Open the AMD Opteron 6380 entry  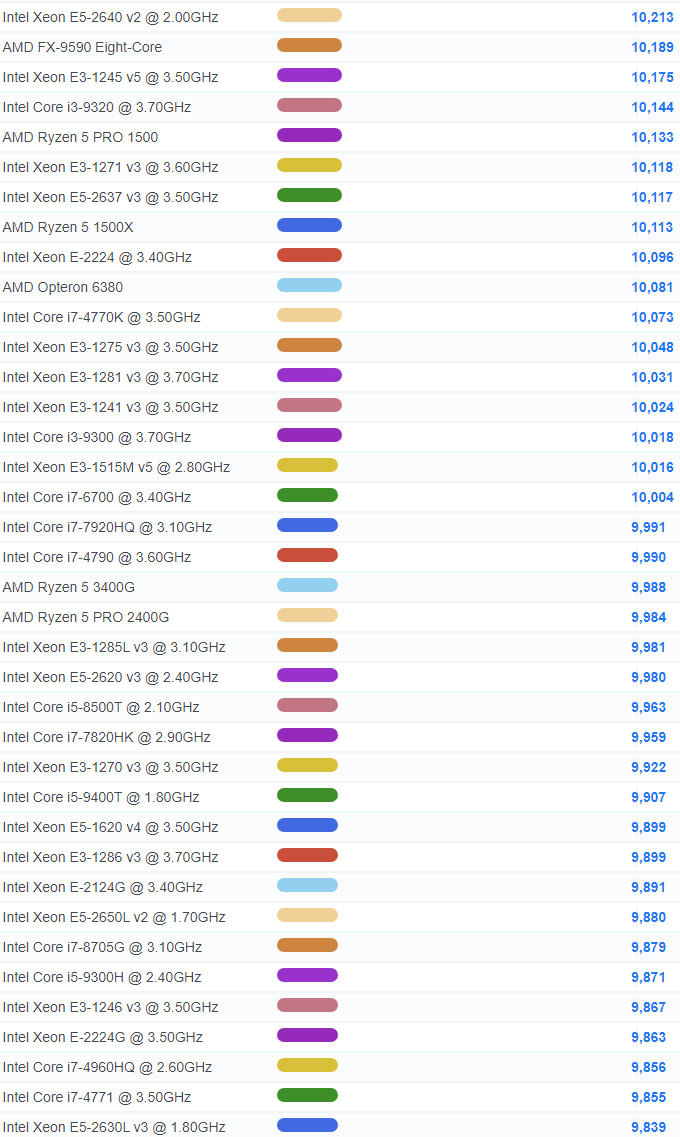[x=62, y=287]
